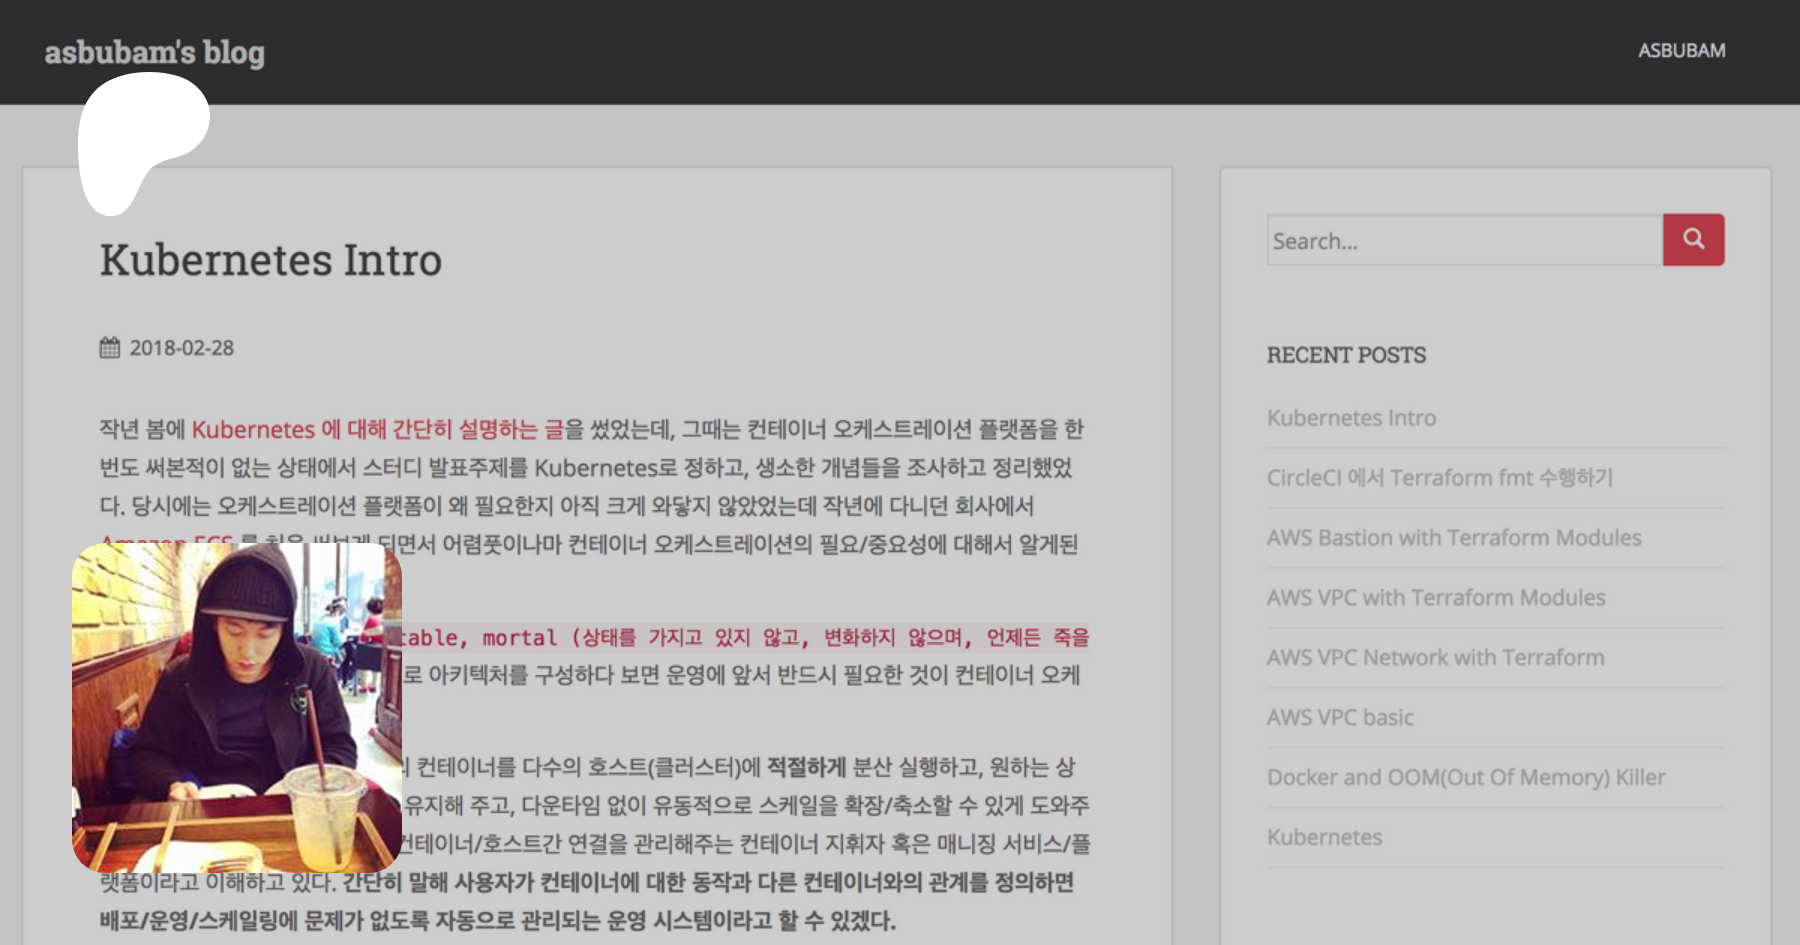This screenshot has width=1800, height=945.
Task: Open the AWS VPC basic post
Action: pyautogui.click(x=1340, y=718)
